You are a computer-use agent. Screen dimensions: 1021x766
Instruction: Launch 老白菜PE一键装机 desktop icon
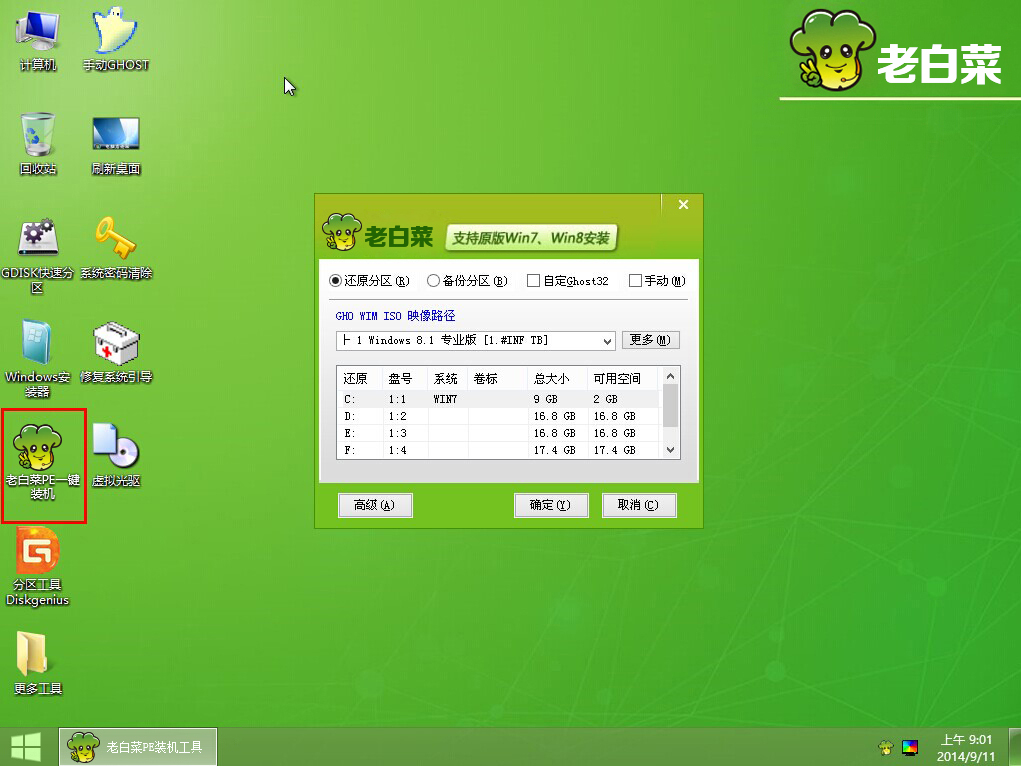(42, 462)
